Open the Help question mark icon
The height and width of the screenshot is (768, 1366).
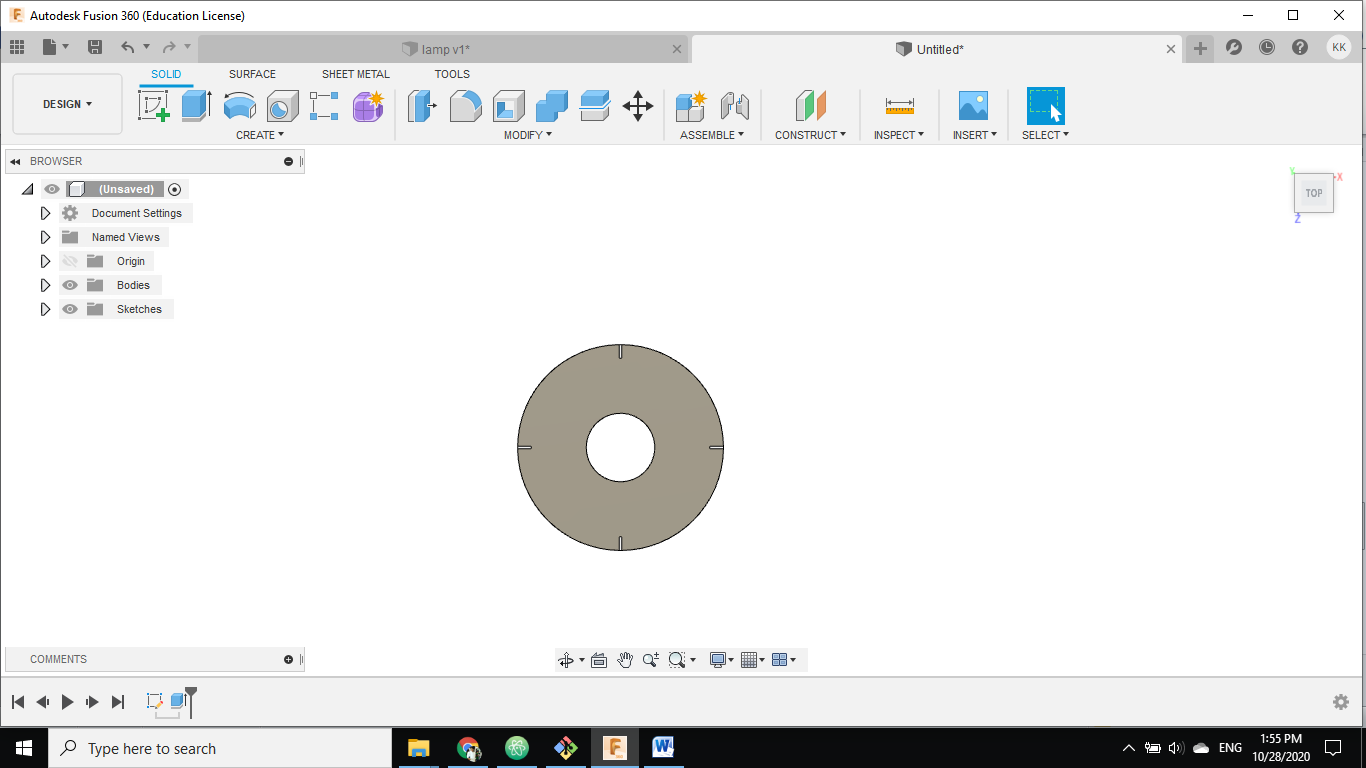click(x=1300, y=47)
